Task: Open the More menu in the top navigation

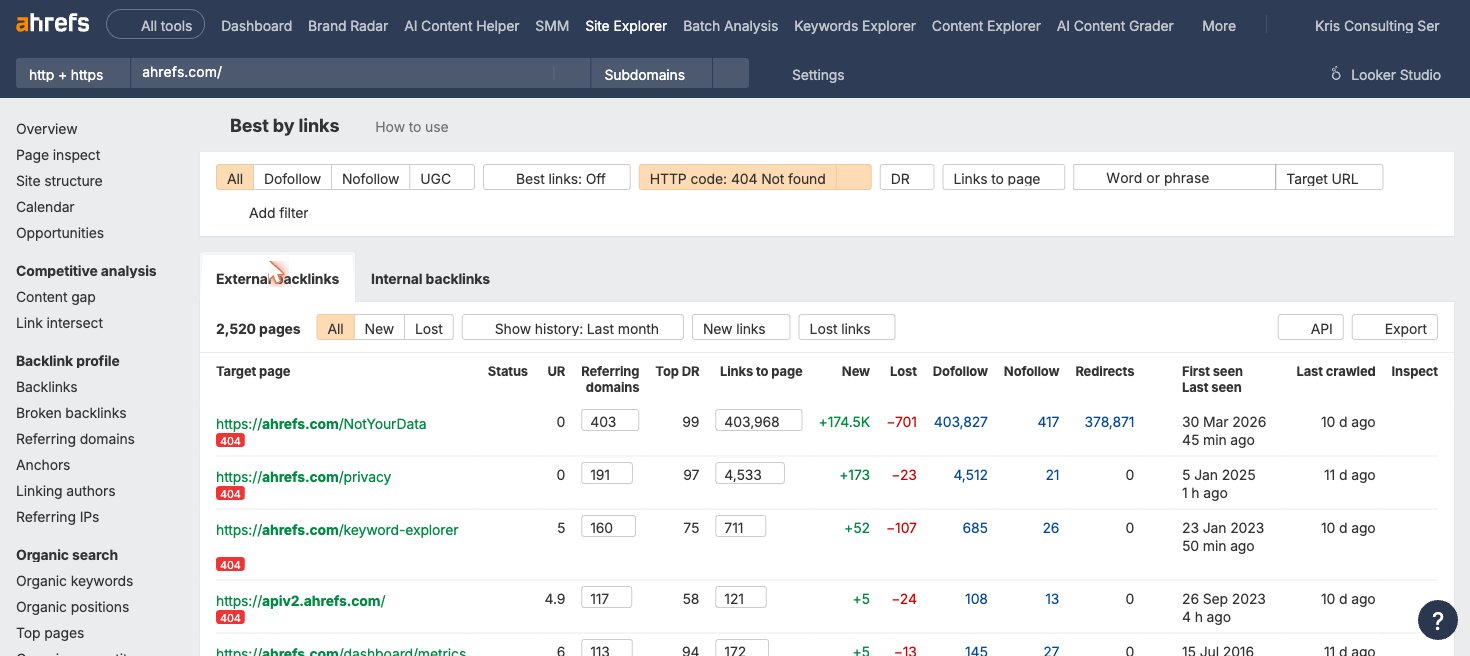Action: (1218, 26)
